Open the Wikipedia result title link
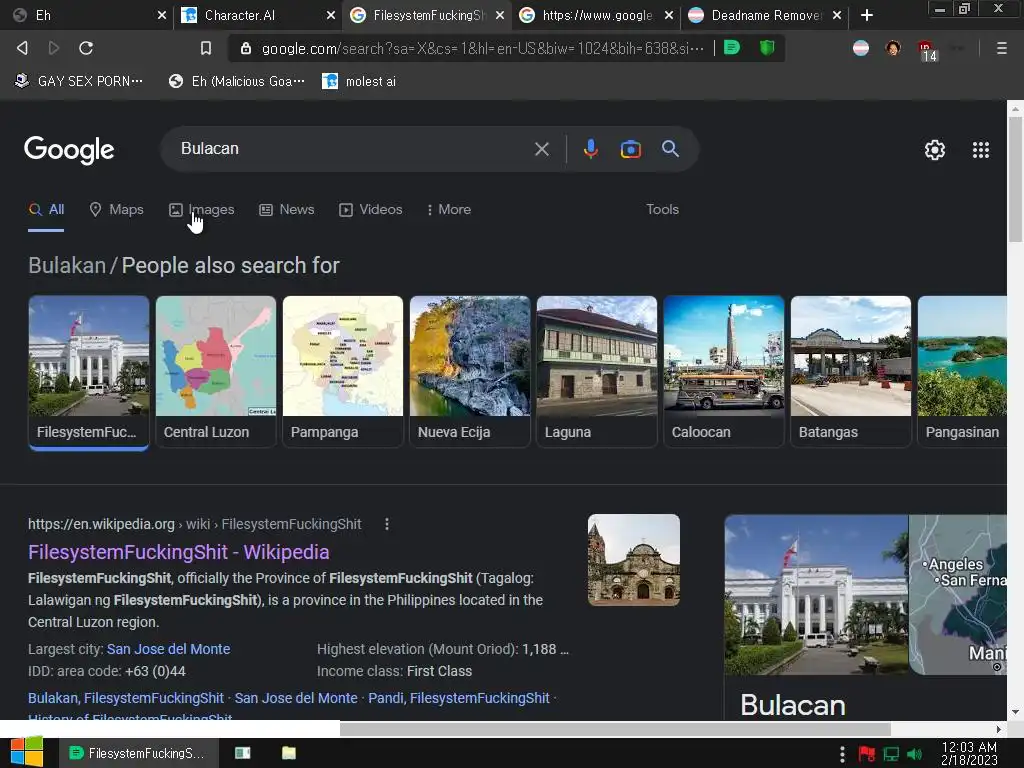The image size is (1024, 768). 178,552
